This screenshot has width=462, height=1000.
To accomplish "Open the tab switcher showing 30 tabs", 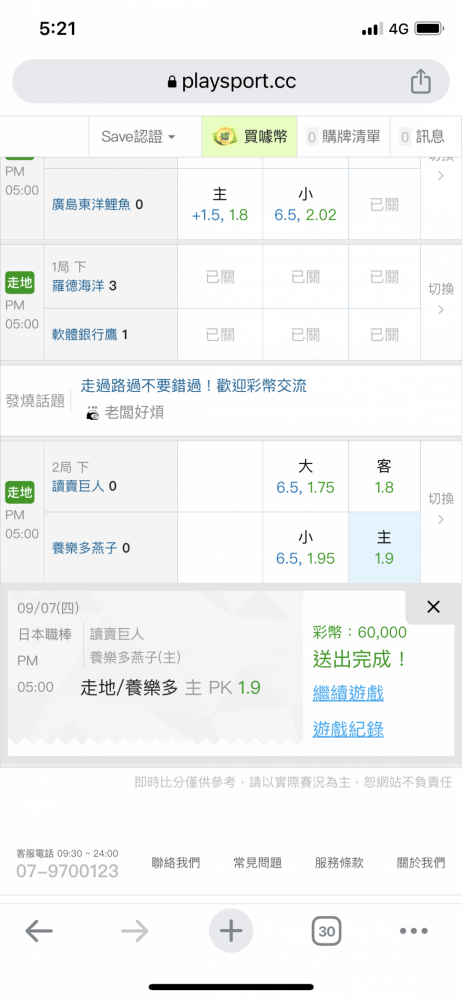I will point(327,931).
